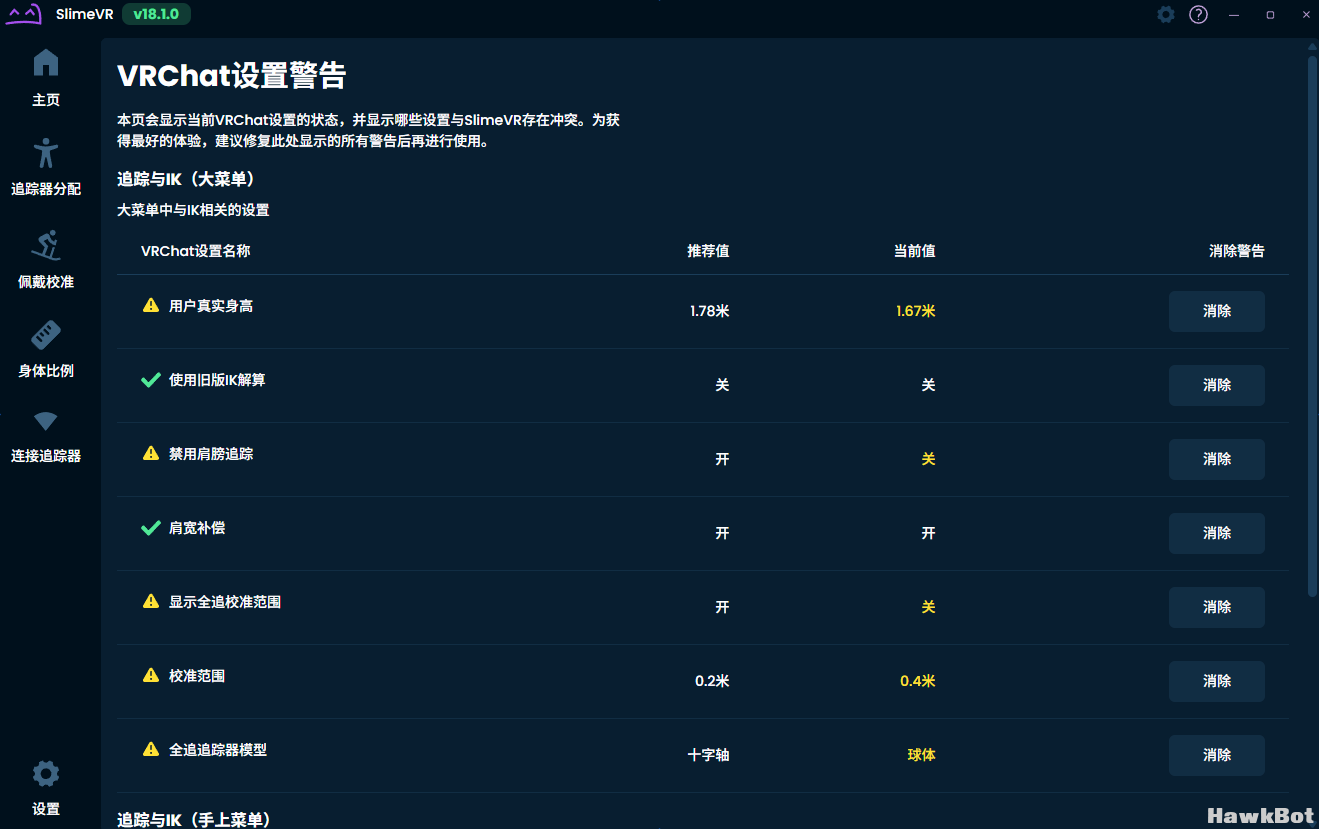The width and height of the screenshot is (1319, 829).
Task: Click the recommended value 1.78米
Action: point(710,311)
